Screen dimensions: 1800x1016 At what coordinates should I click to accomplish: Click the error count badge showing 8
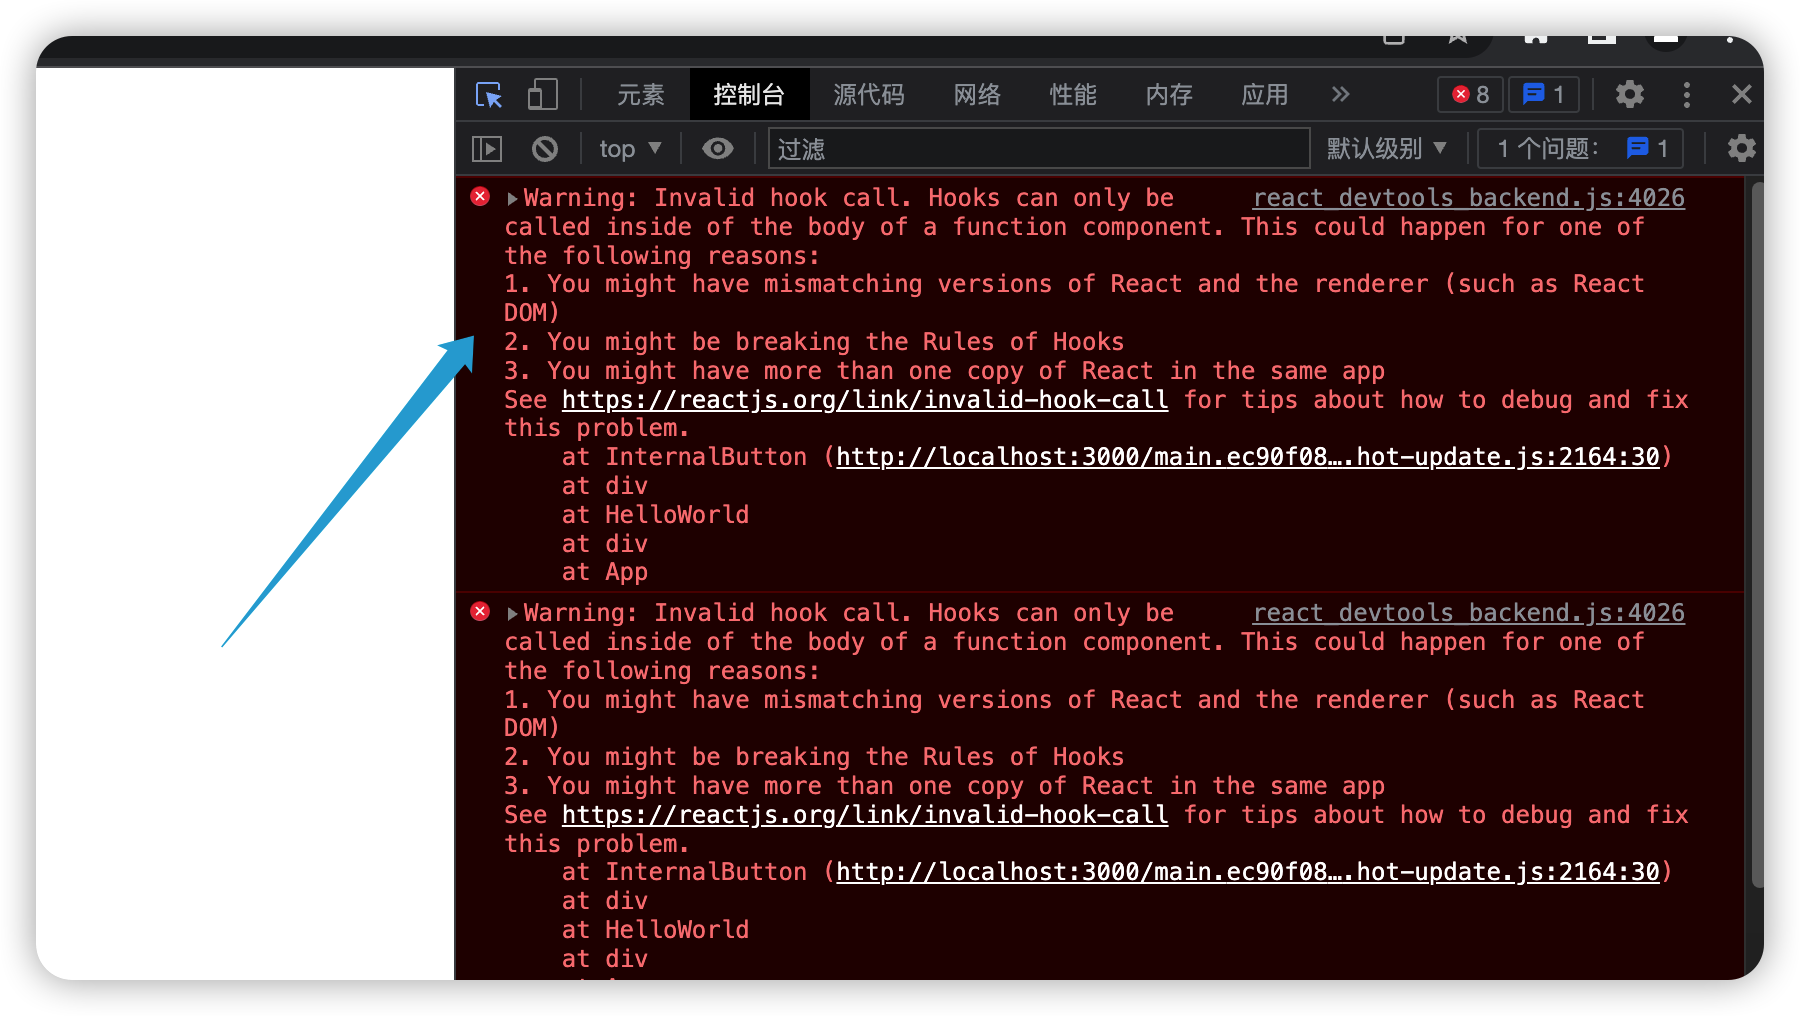click(x=1469, y=95)
